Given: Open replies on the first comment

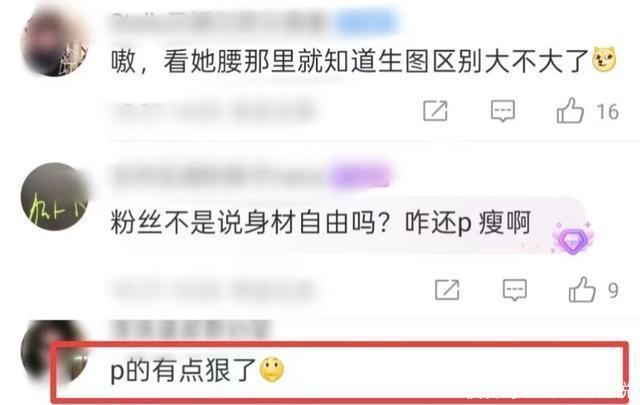Looking at the screenshot, I should pyautogui.click(x=502, y=111).
